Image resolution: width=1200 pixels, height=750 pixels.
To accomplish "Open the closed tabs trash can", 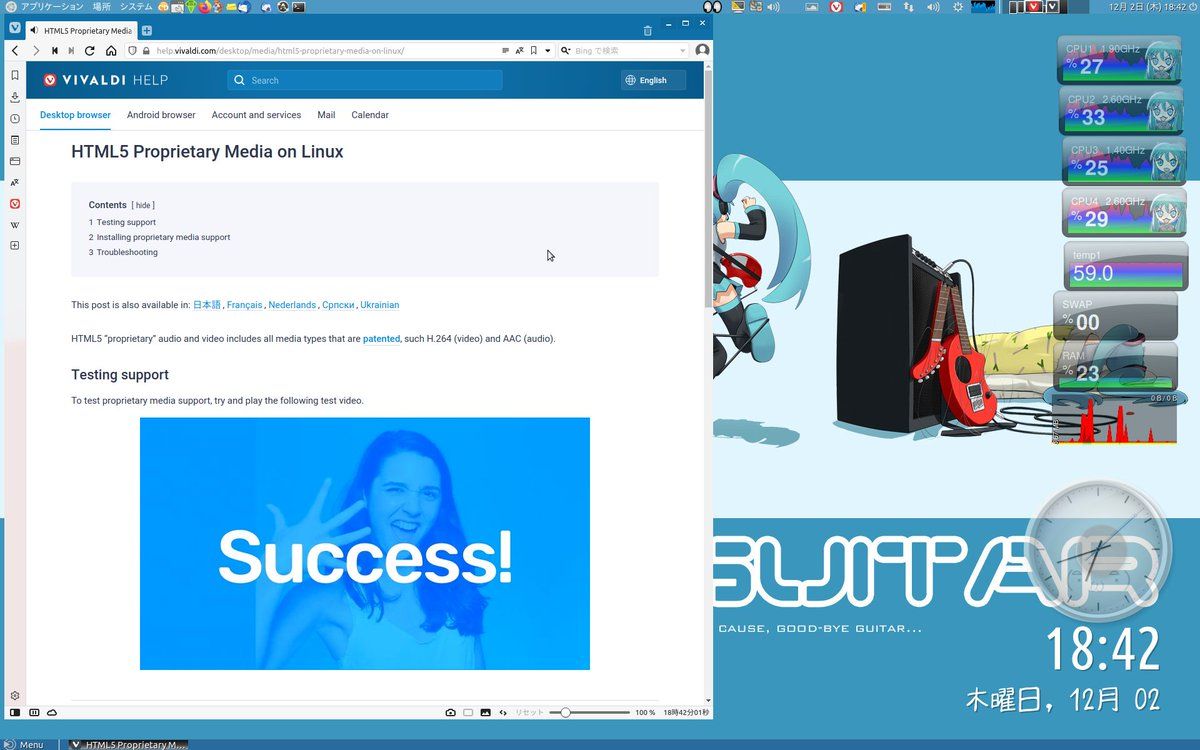I will tap(647, 31).
